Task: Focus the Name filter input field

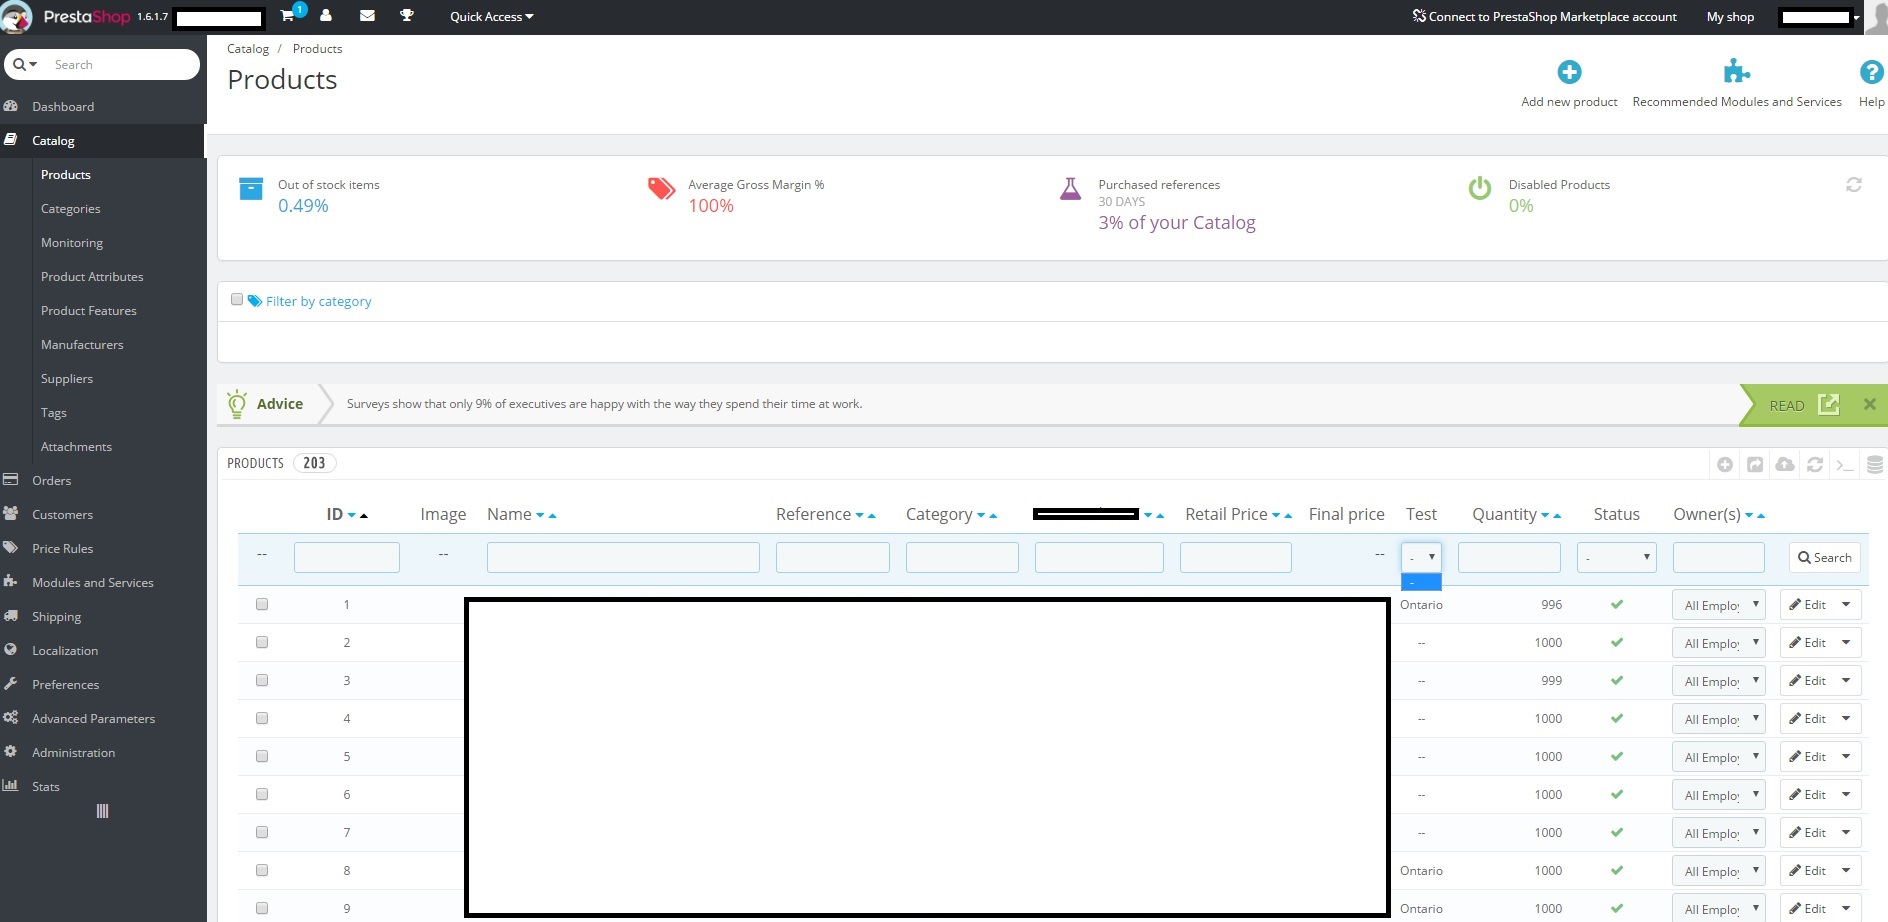Action: 623,557
